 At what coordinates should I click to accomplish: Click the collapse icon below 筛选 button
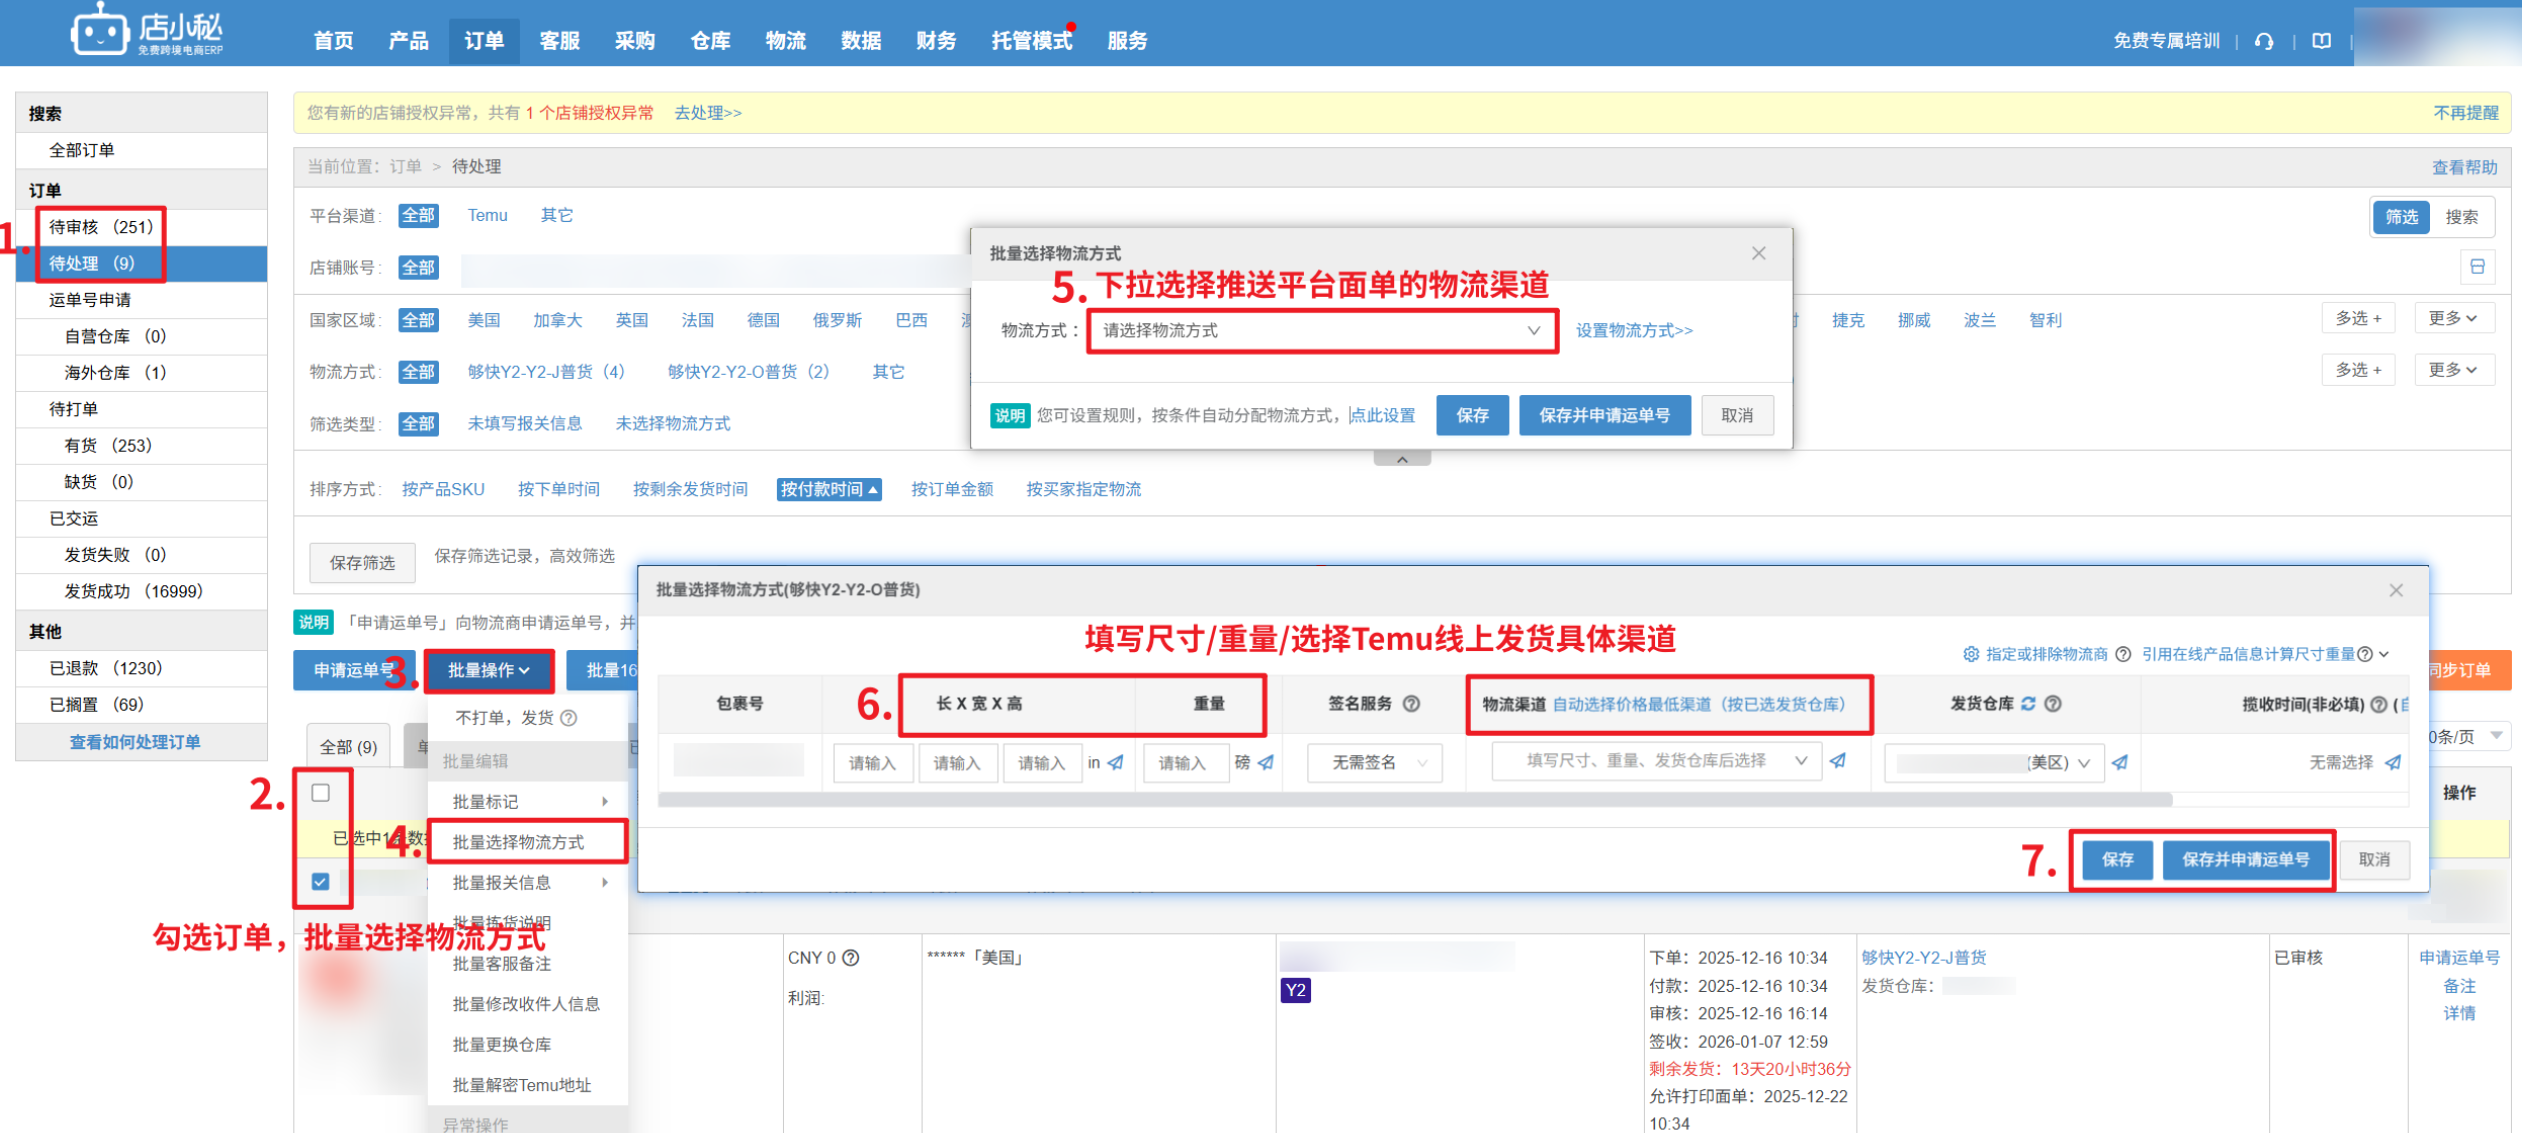click(x=2477, y=267)
